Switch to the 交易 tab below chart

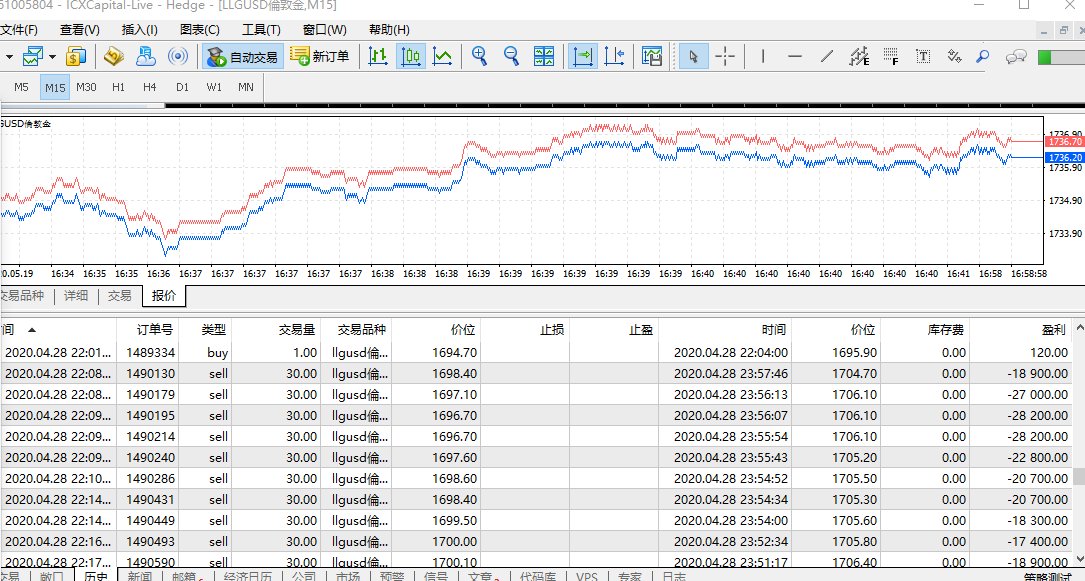pos(119,296)
